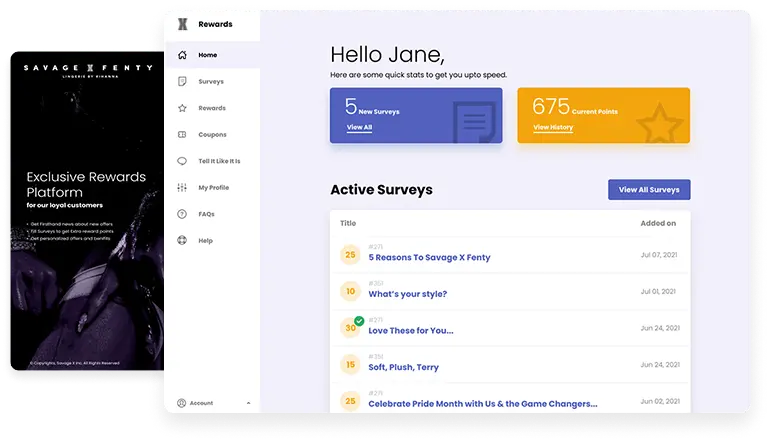Open View History under Current Points
771x443 pixels.
pyautogui.click(x=553, y=128)
